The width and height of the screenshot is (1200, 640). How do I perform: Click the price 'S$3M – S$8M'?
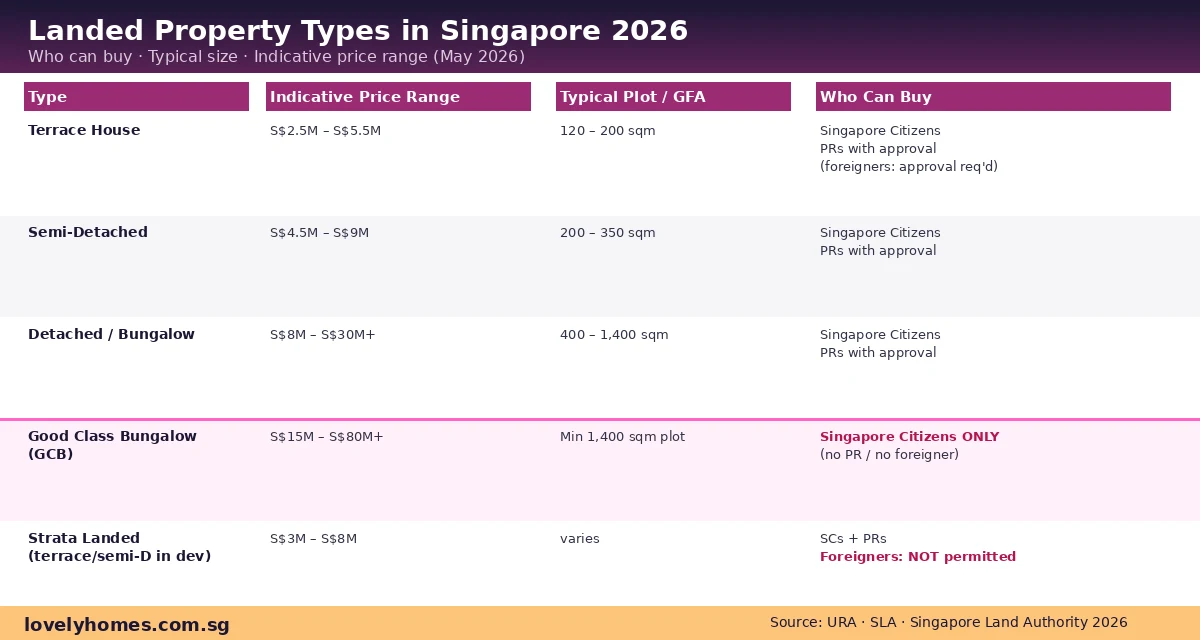tap(313, 539)
